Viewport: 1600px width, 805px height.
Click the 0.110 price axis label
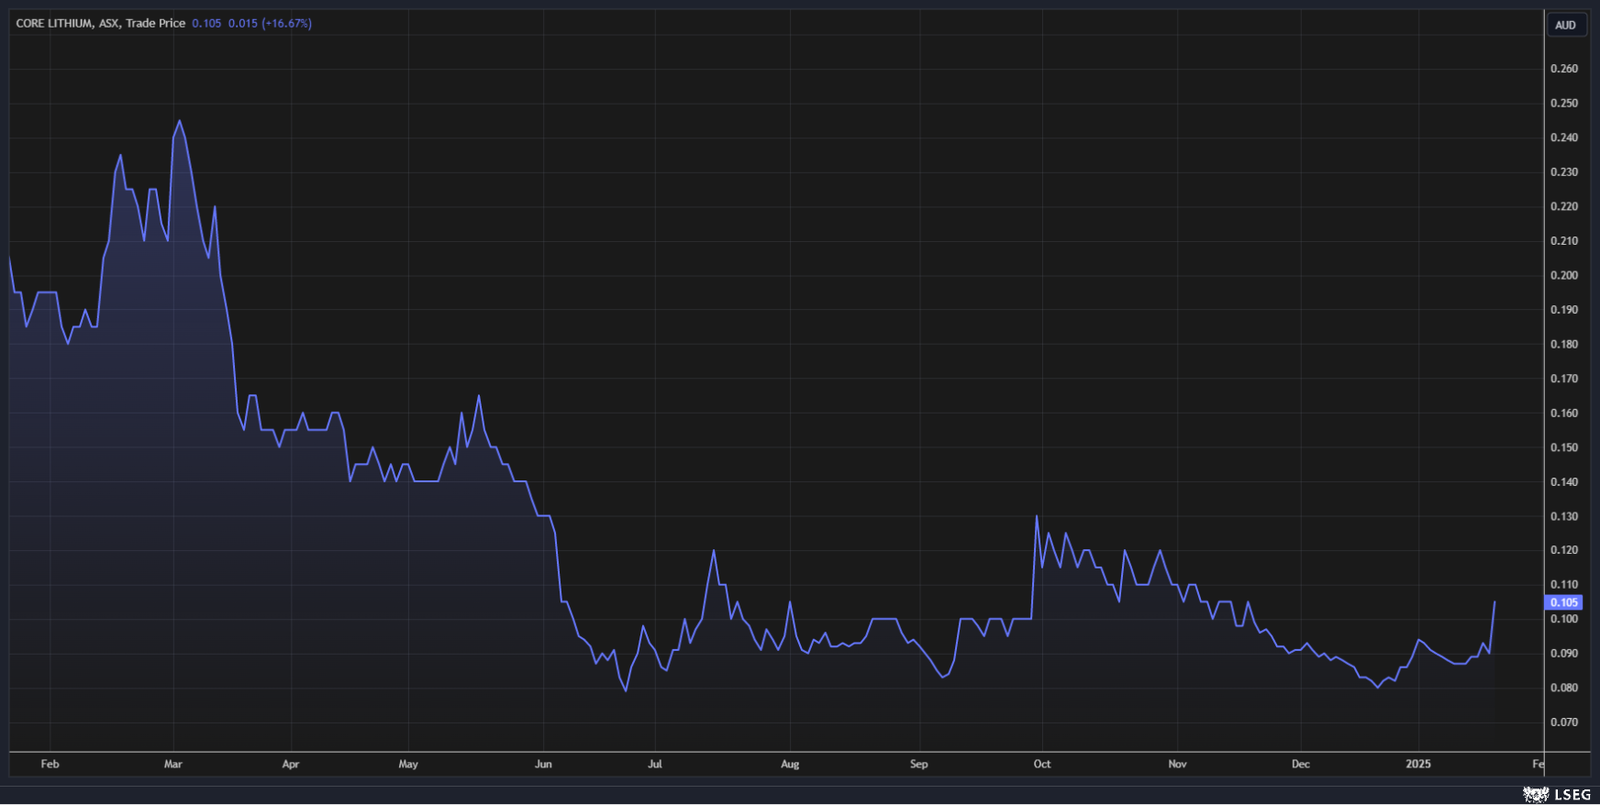pyautogui.click(x=1564, y=585)
